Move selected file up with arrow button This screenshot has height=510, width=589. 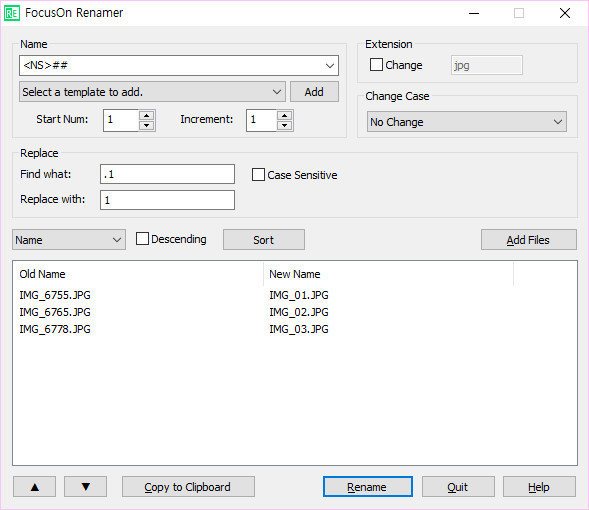tap(35, 487)
